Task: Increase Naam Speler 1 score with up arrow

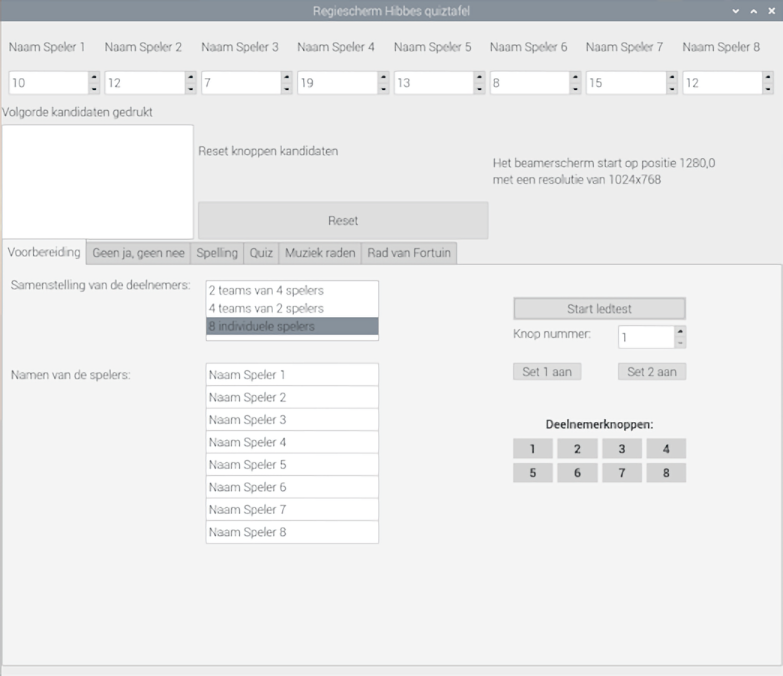Action: point(94,77)
